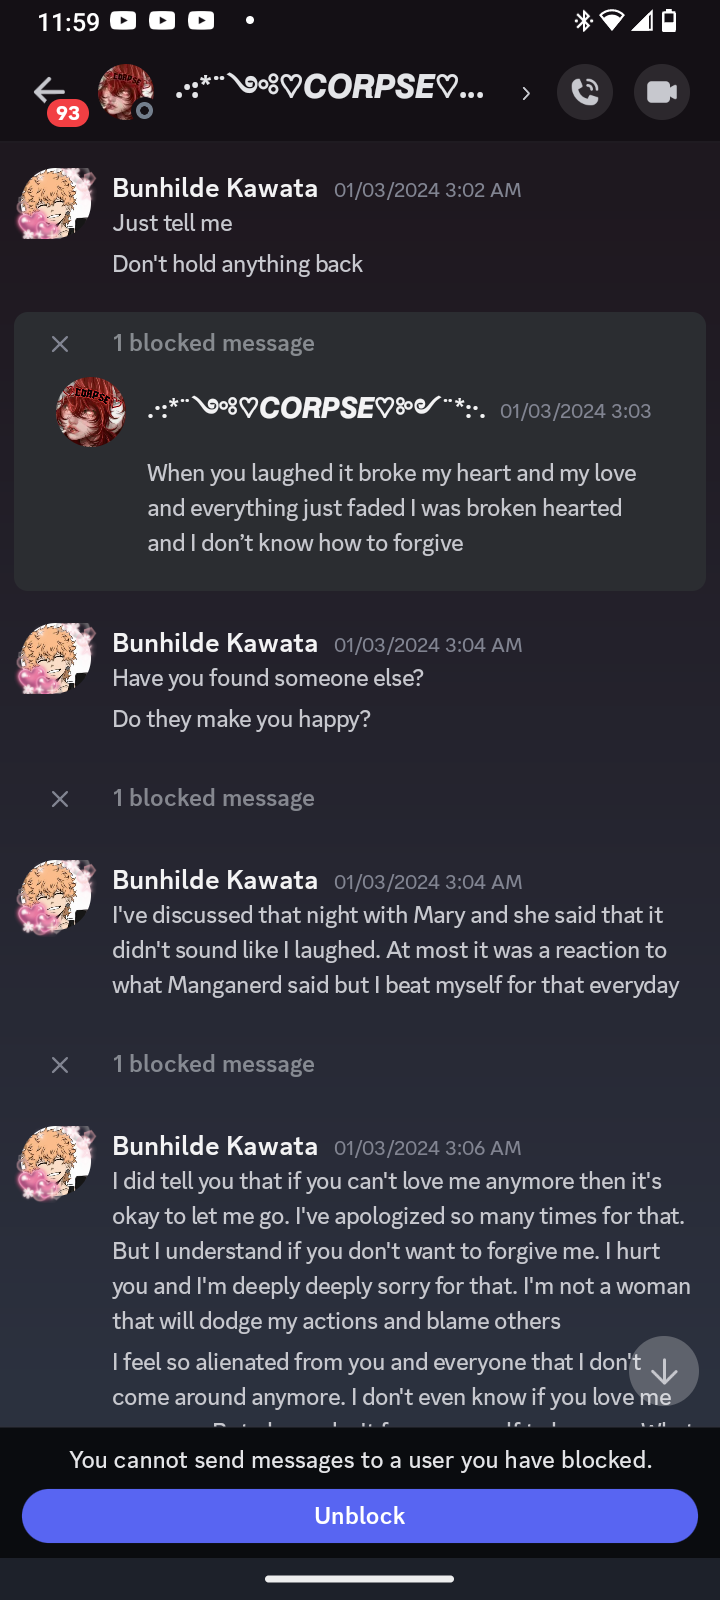Start a voice call

point(585,92)
